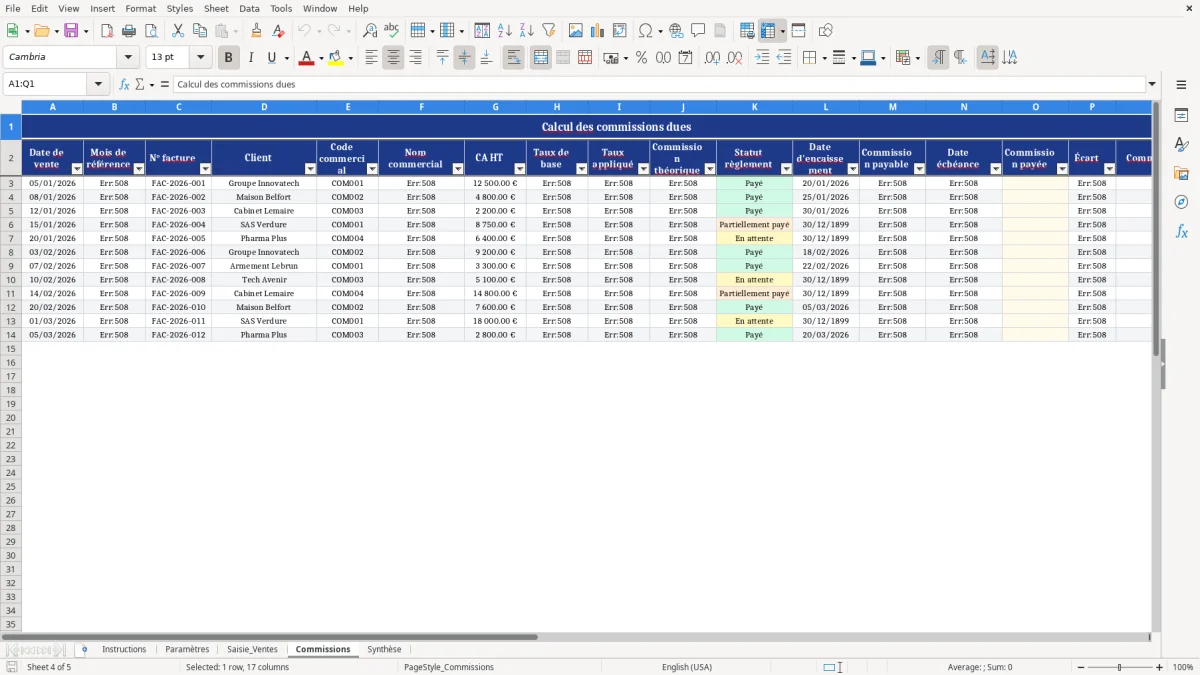
Task: Export the sheet directly as PDF
Action: tap(107, 31)
